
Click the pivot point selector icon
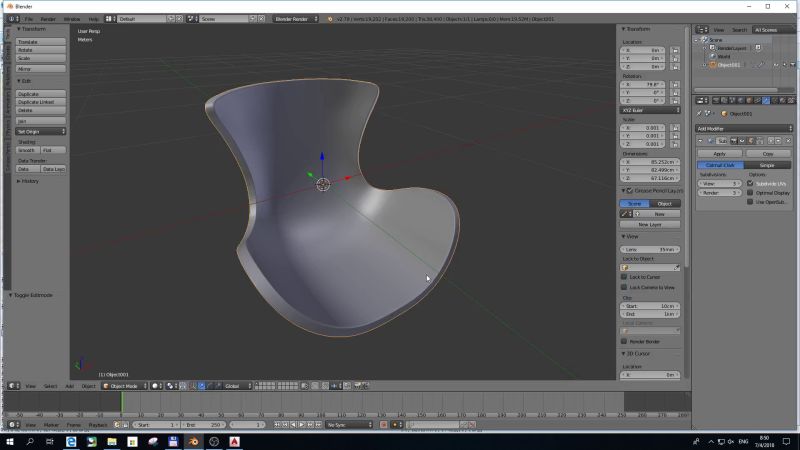click(x=170, y=386)
